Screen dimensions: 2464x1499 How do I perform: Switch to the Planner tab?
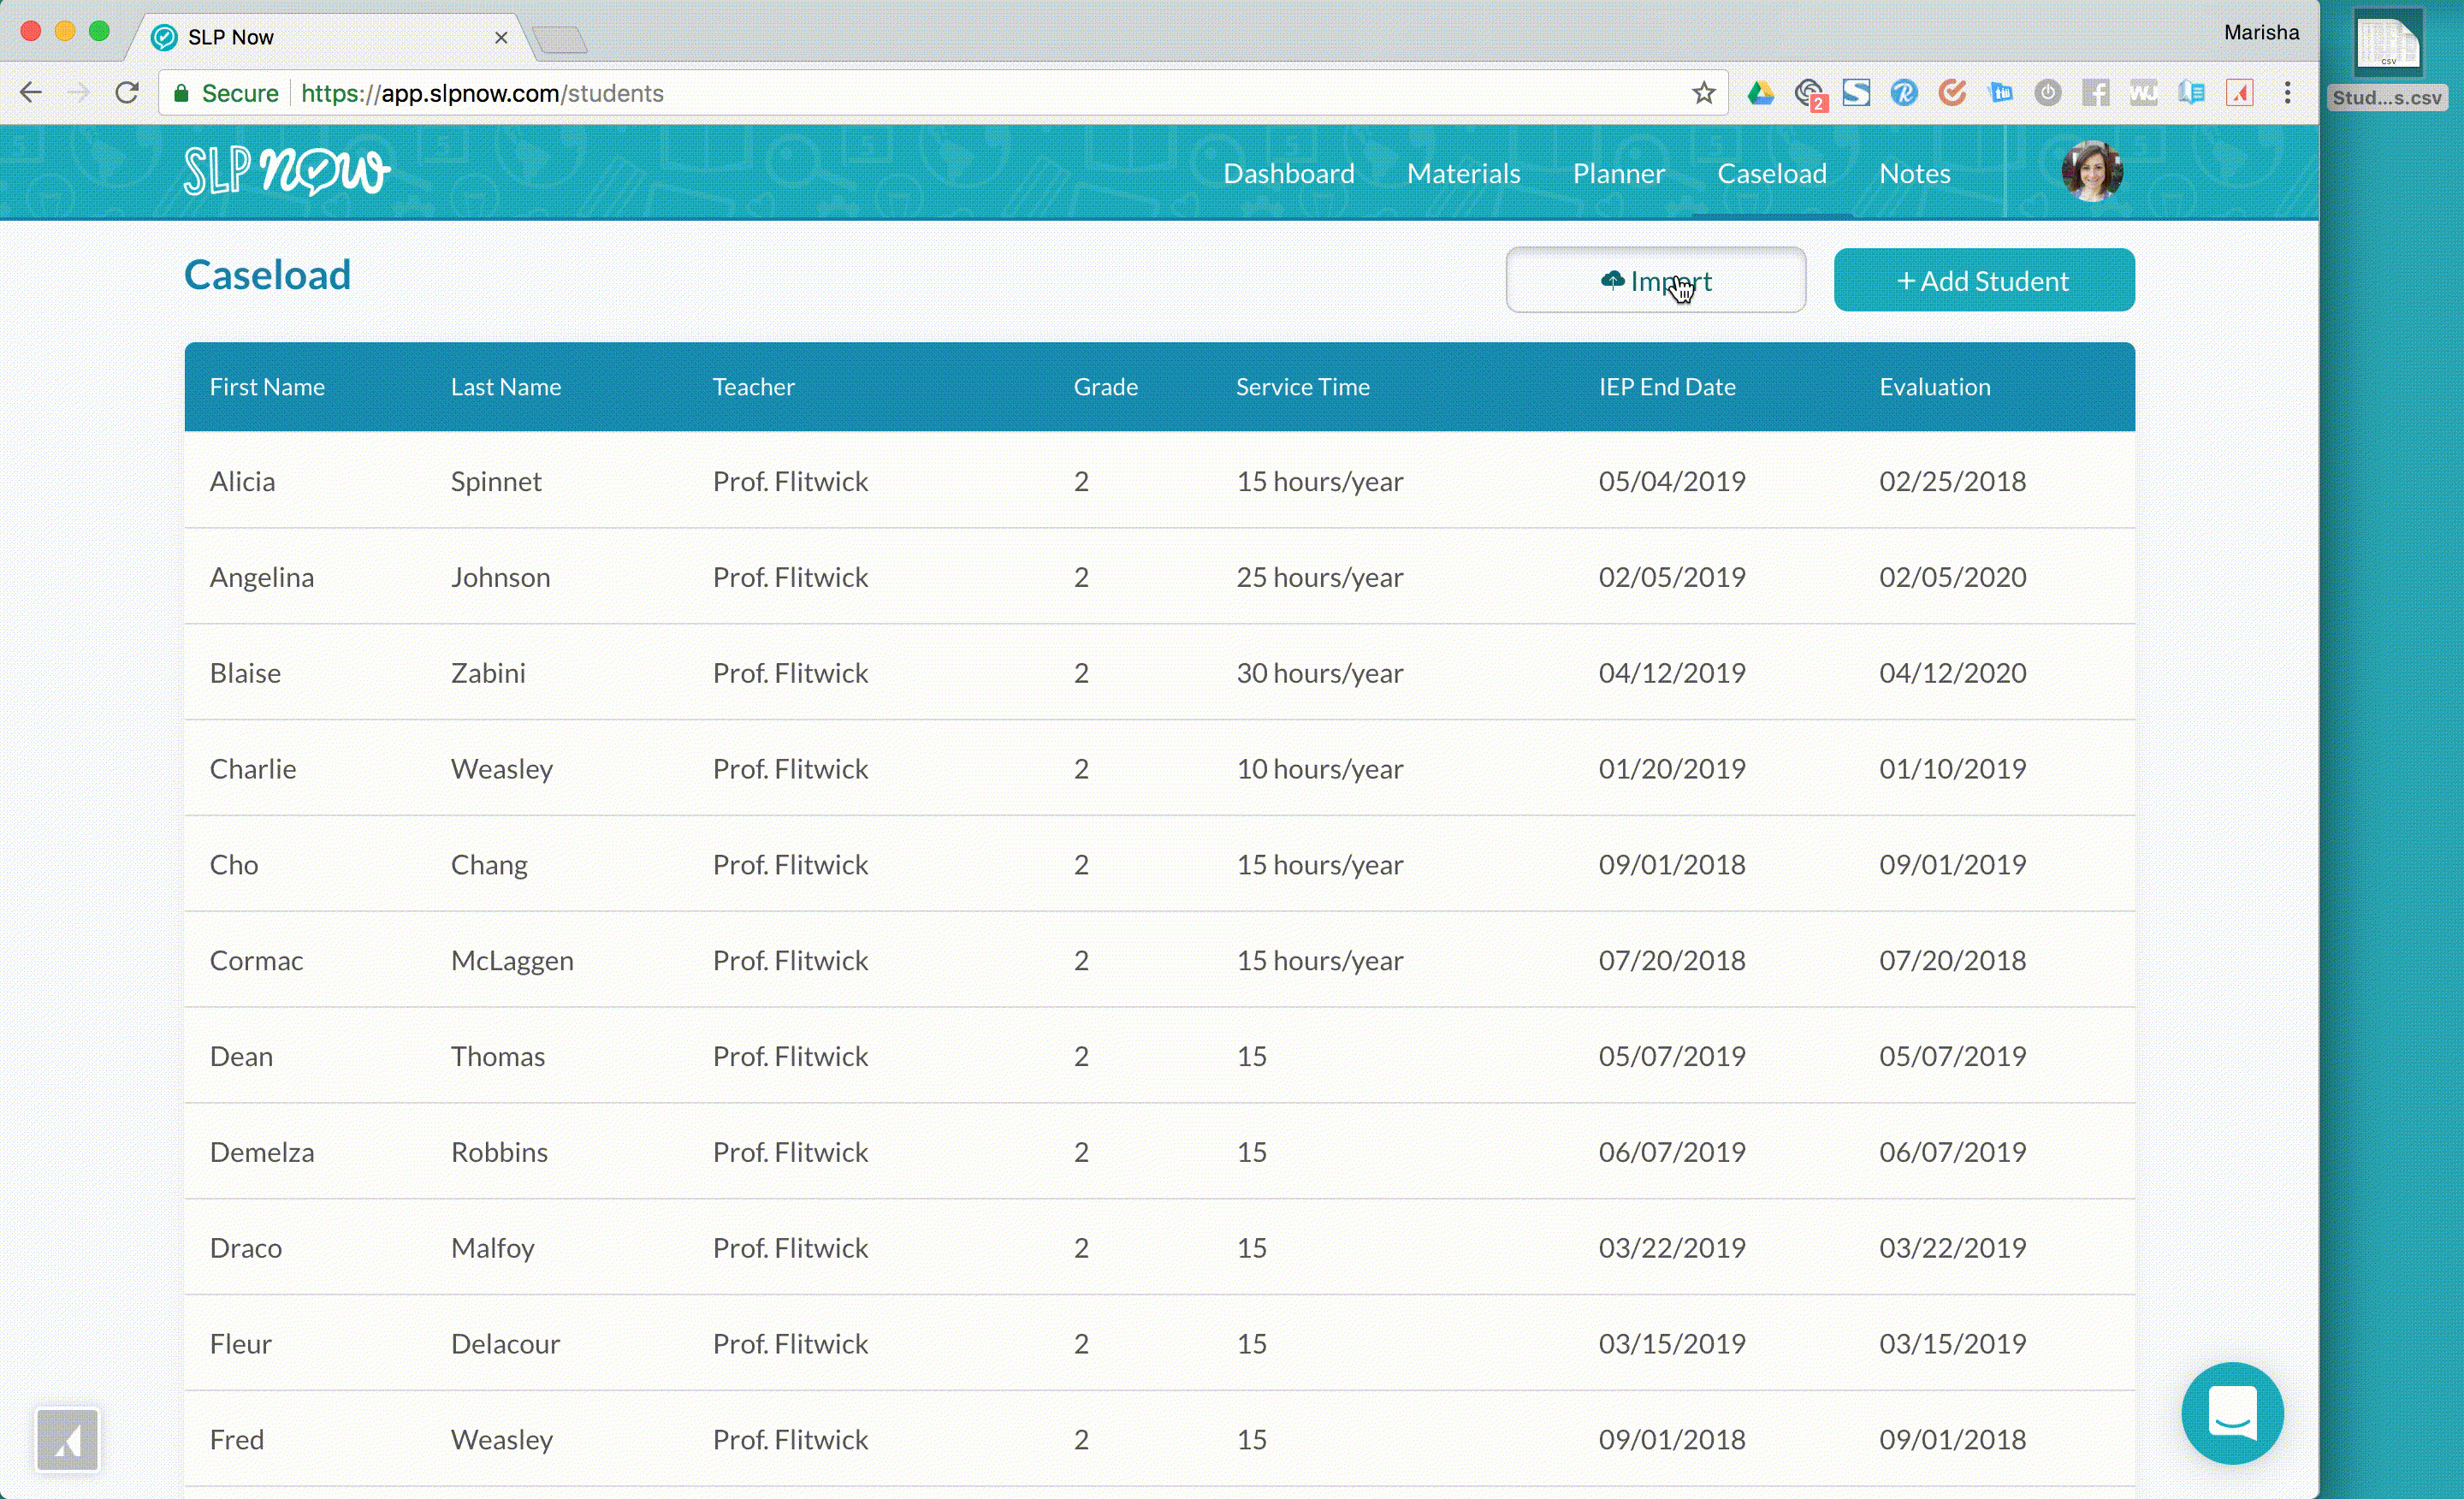[x=1618, y=174]
